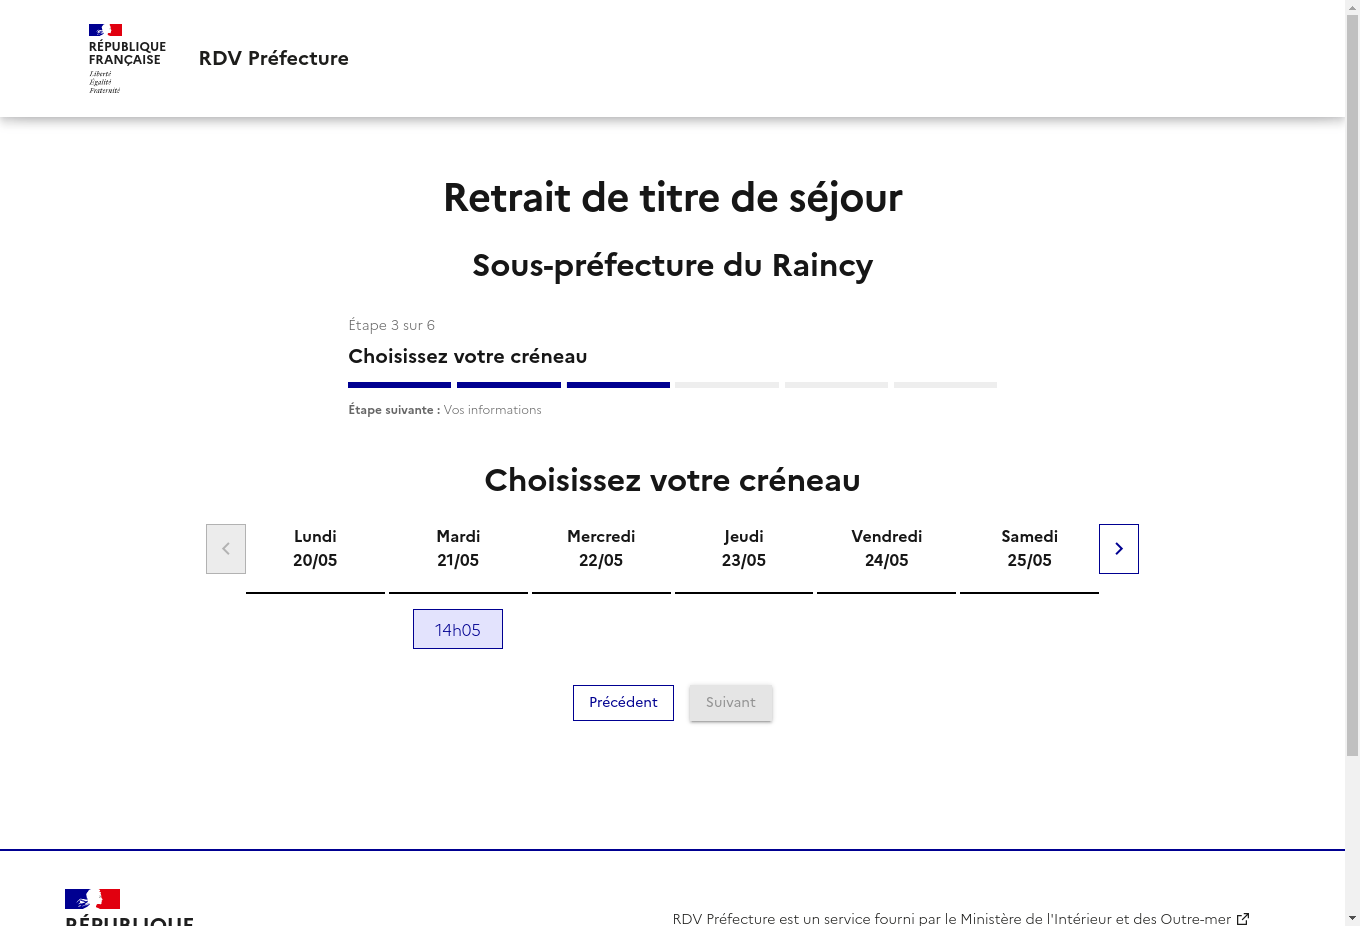1360x926 pixels.
Task: Show next week with right chevron
Action: (x=1119, y=549)
